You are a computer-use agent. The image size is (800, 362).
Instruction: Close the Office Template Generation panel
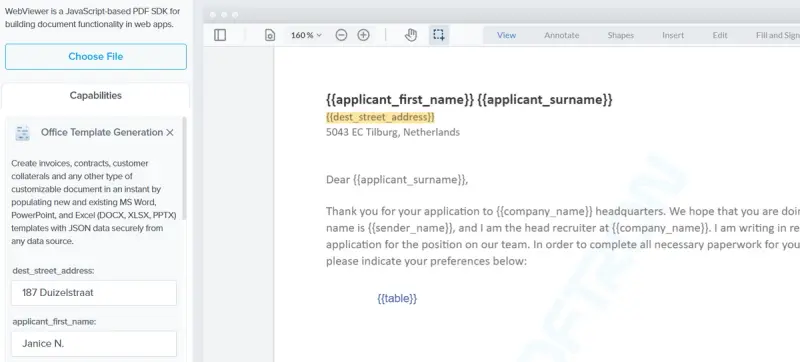point(170,133)
